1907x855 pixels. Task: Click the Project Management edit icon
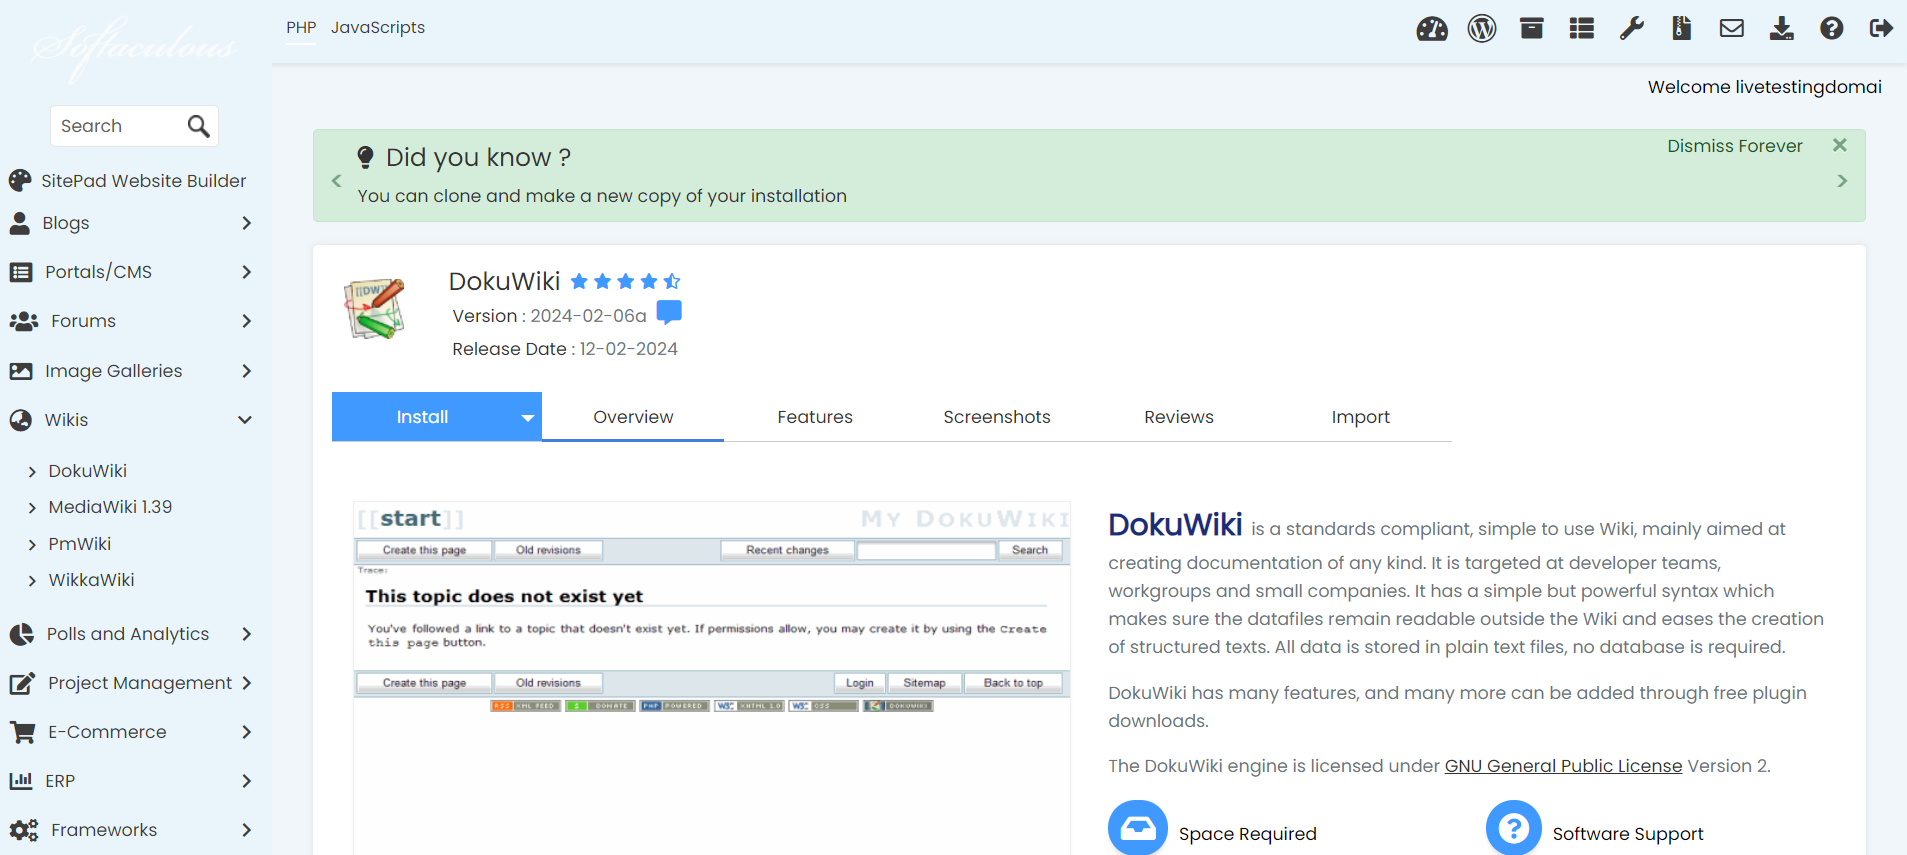click(x=22, y=684)
